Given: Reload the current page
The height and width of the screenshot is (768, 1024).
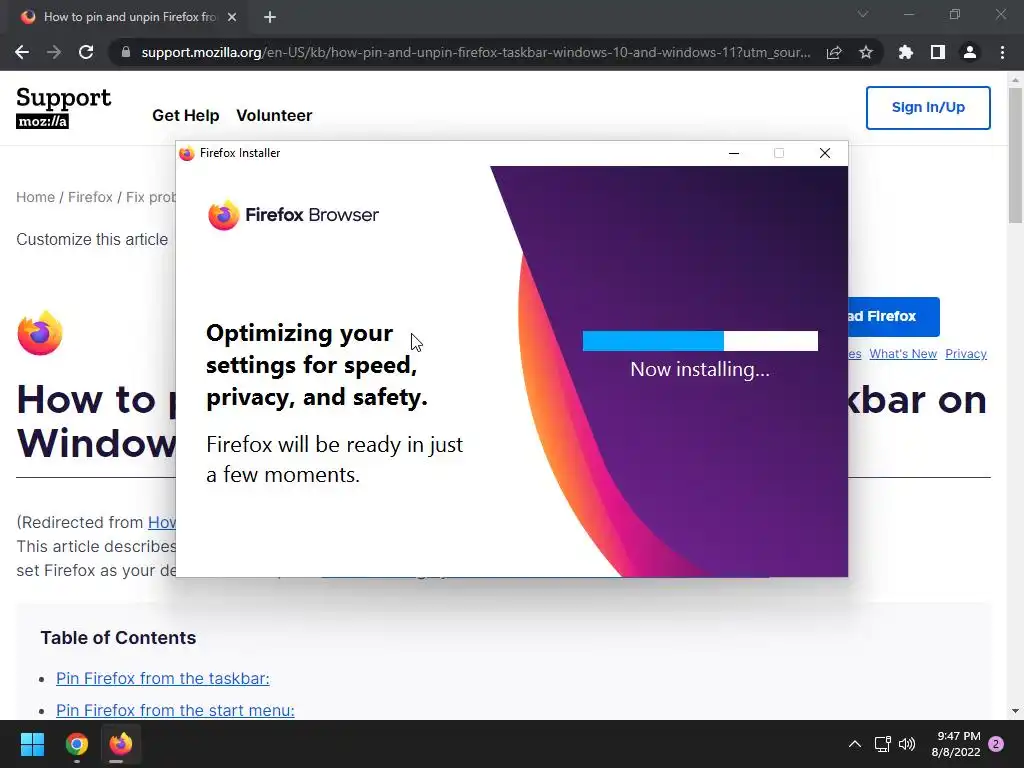Looking at the screenshot, I should click(x=86, y=52).
